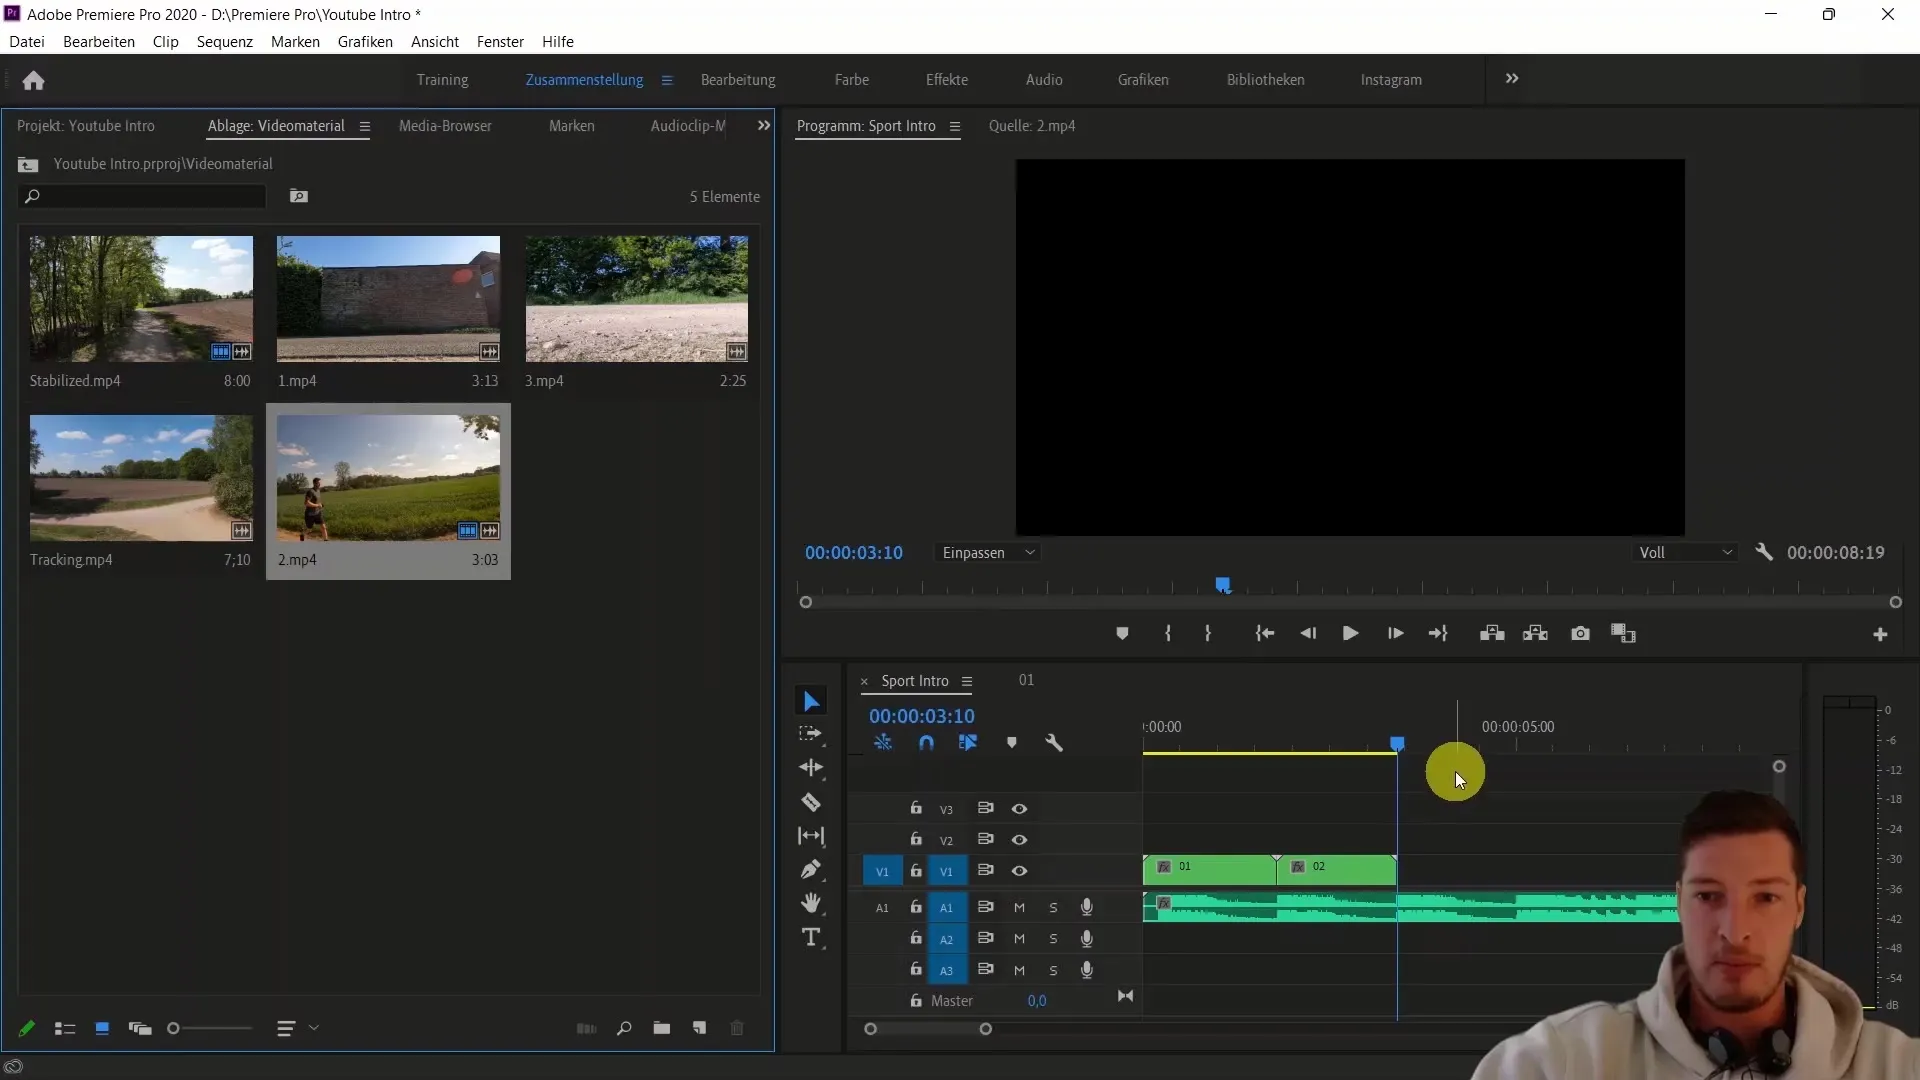Open the Quelle 2.mp4 tab
Image resolution: width=1920 pixels, height=1080 pixels.
1032,126
